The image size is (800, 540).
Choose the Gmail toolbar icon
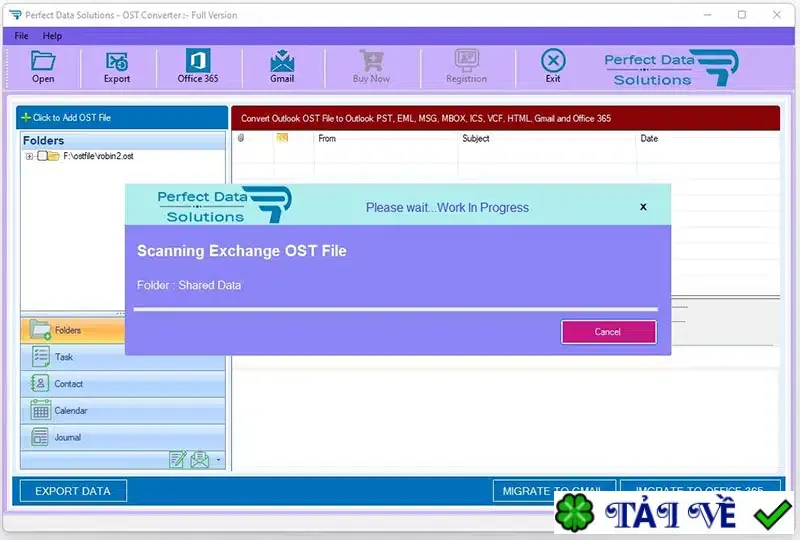282,61
